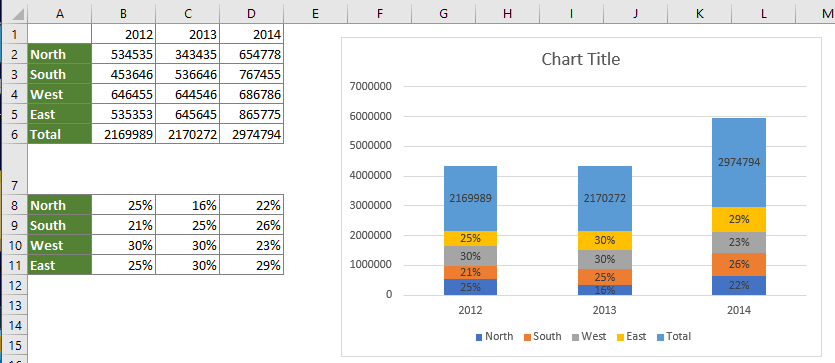Select 2014 gray West segment labeled 23%
Viewport: 835px width, 363px height.
[x=739, y=242]
